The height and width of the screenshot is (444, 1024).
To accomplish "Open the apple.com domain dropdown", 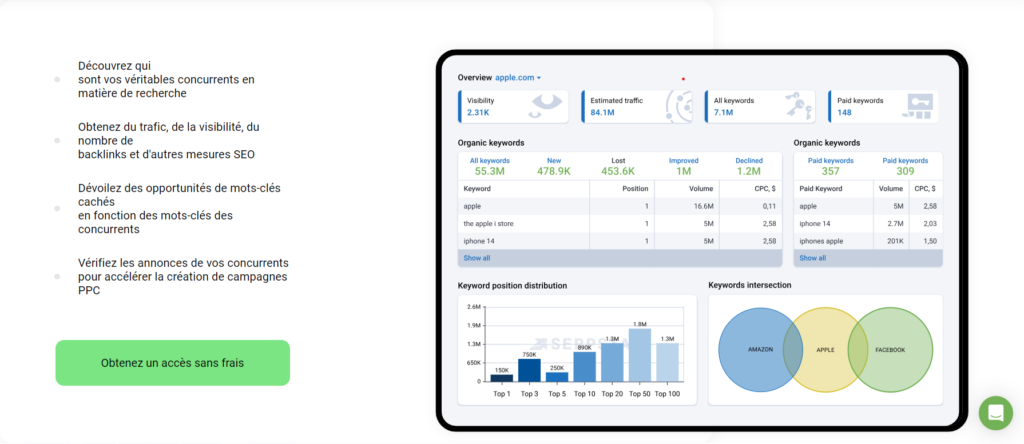I will tap(518, 78).
